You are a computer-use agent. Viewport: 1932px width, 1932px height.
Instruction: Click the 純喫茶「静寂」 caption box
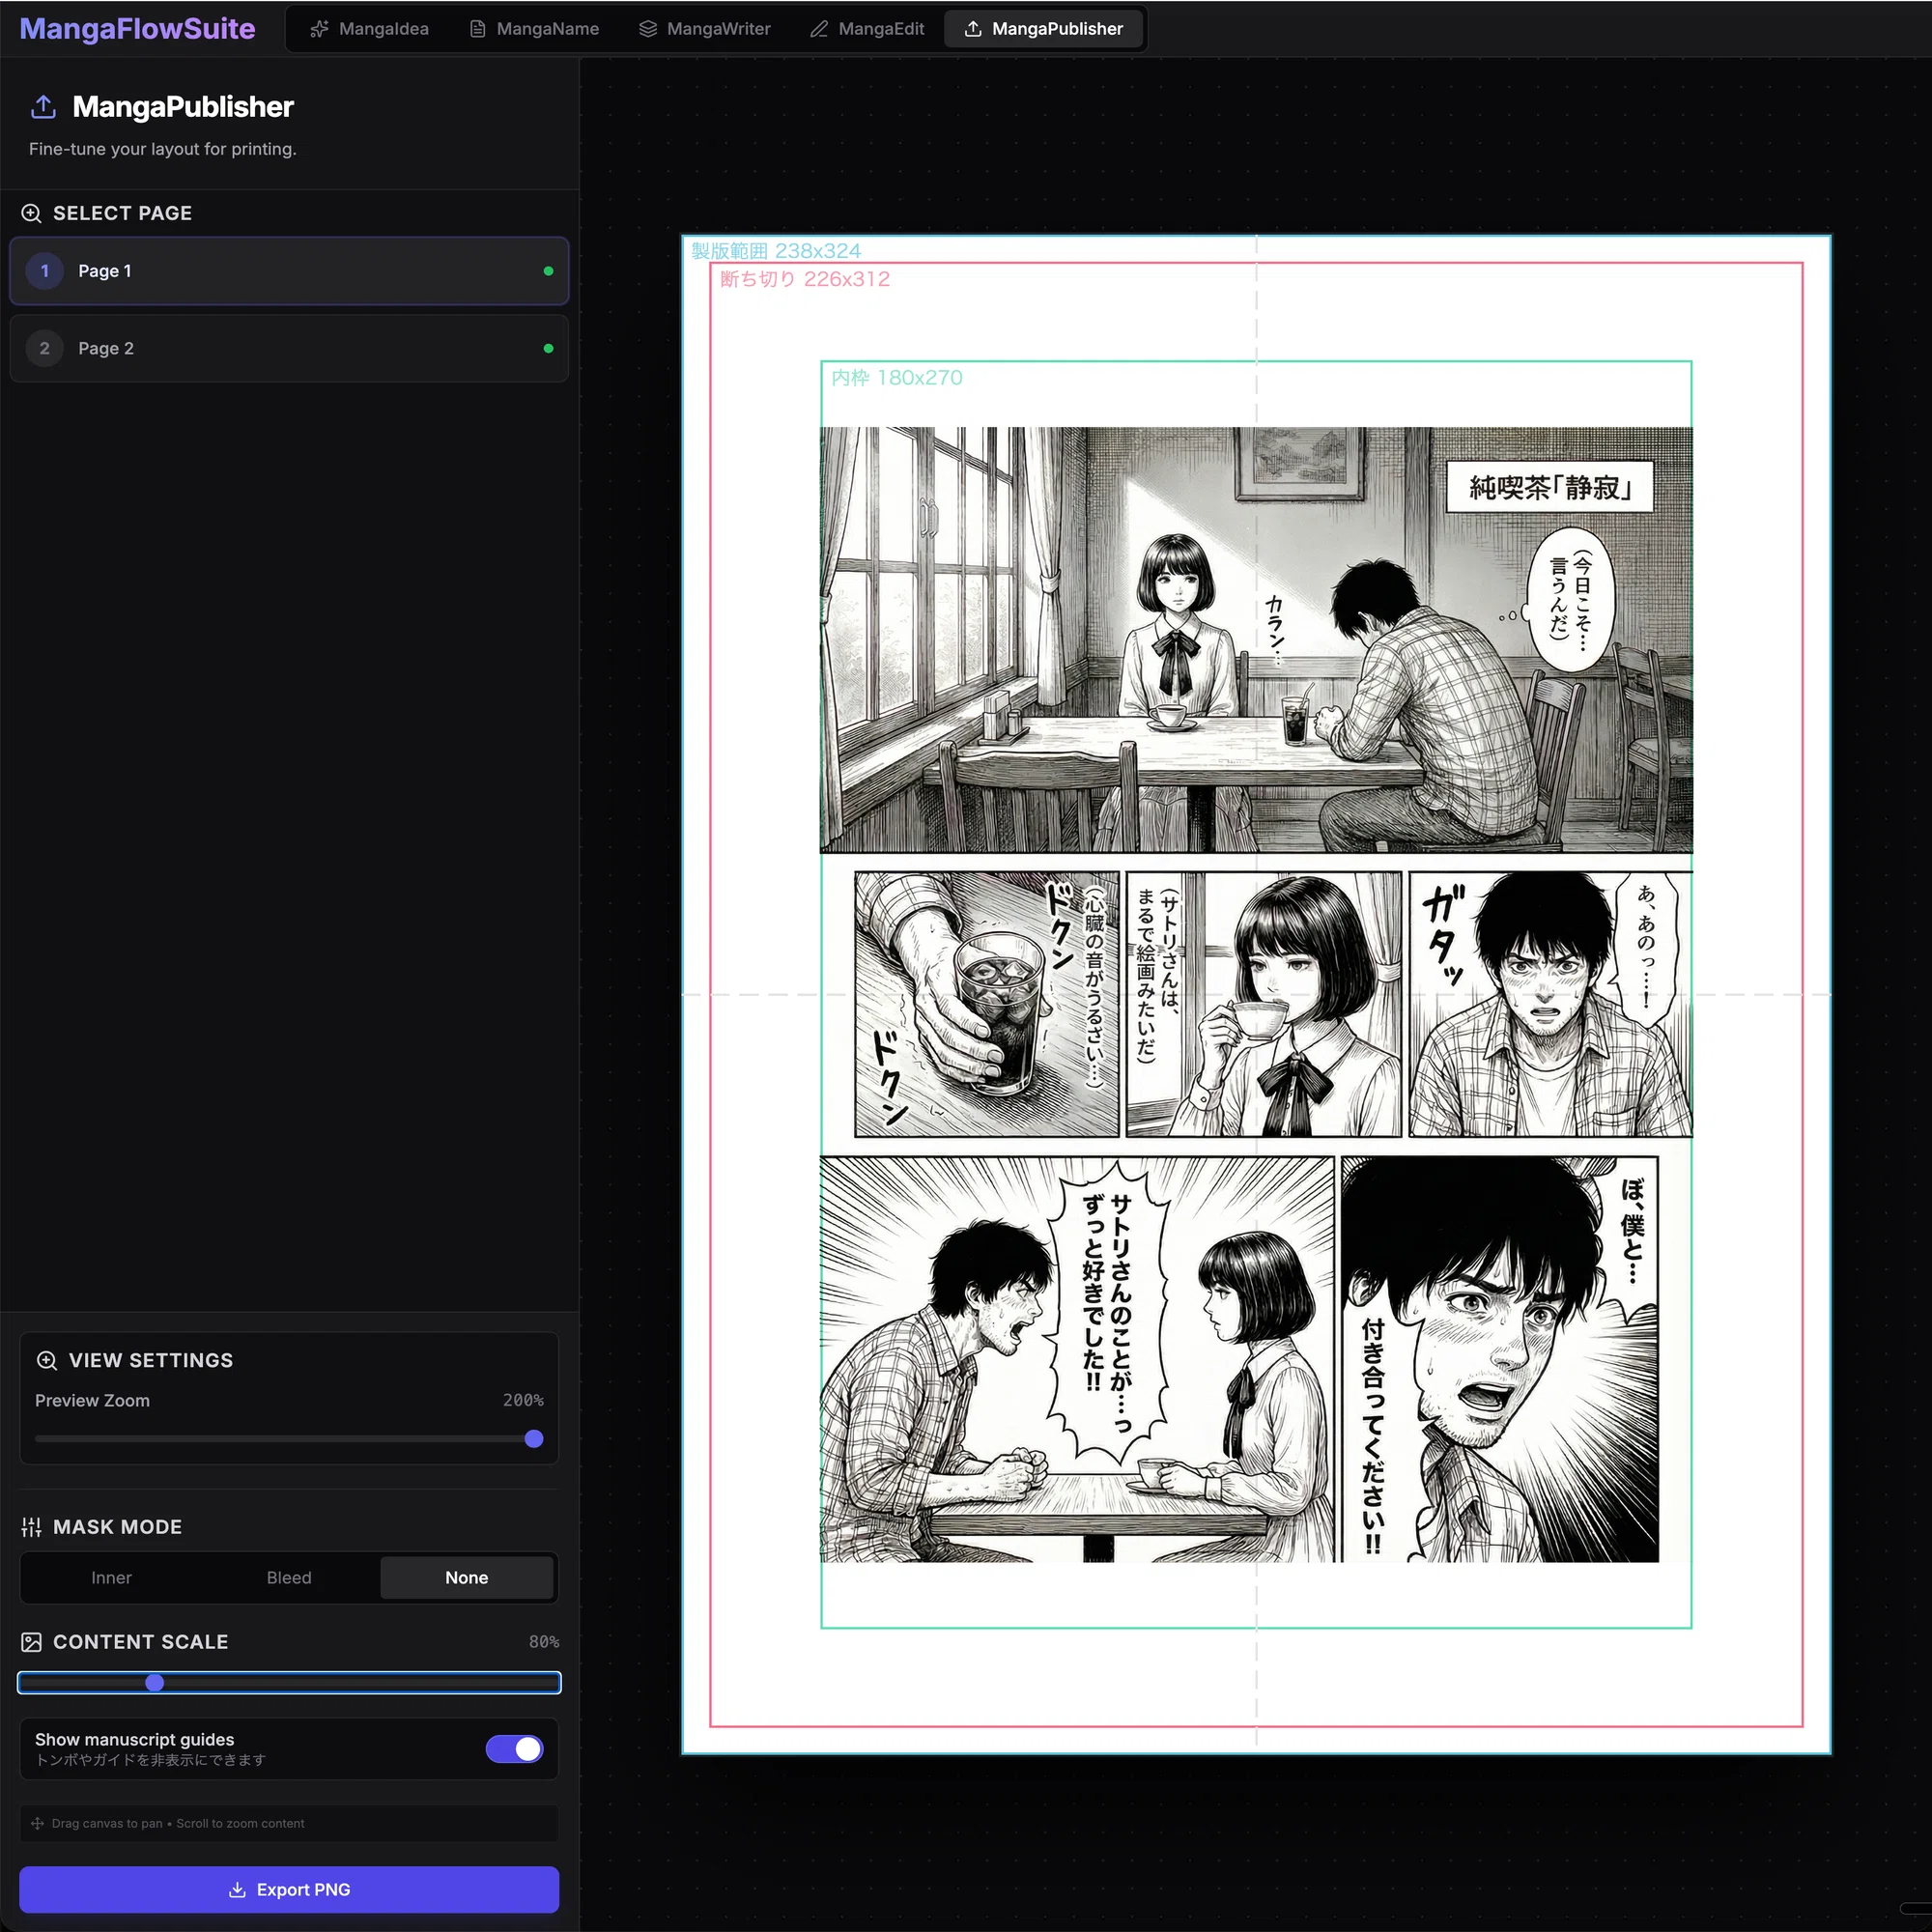click(x=1549, y=487)
